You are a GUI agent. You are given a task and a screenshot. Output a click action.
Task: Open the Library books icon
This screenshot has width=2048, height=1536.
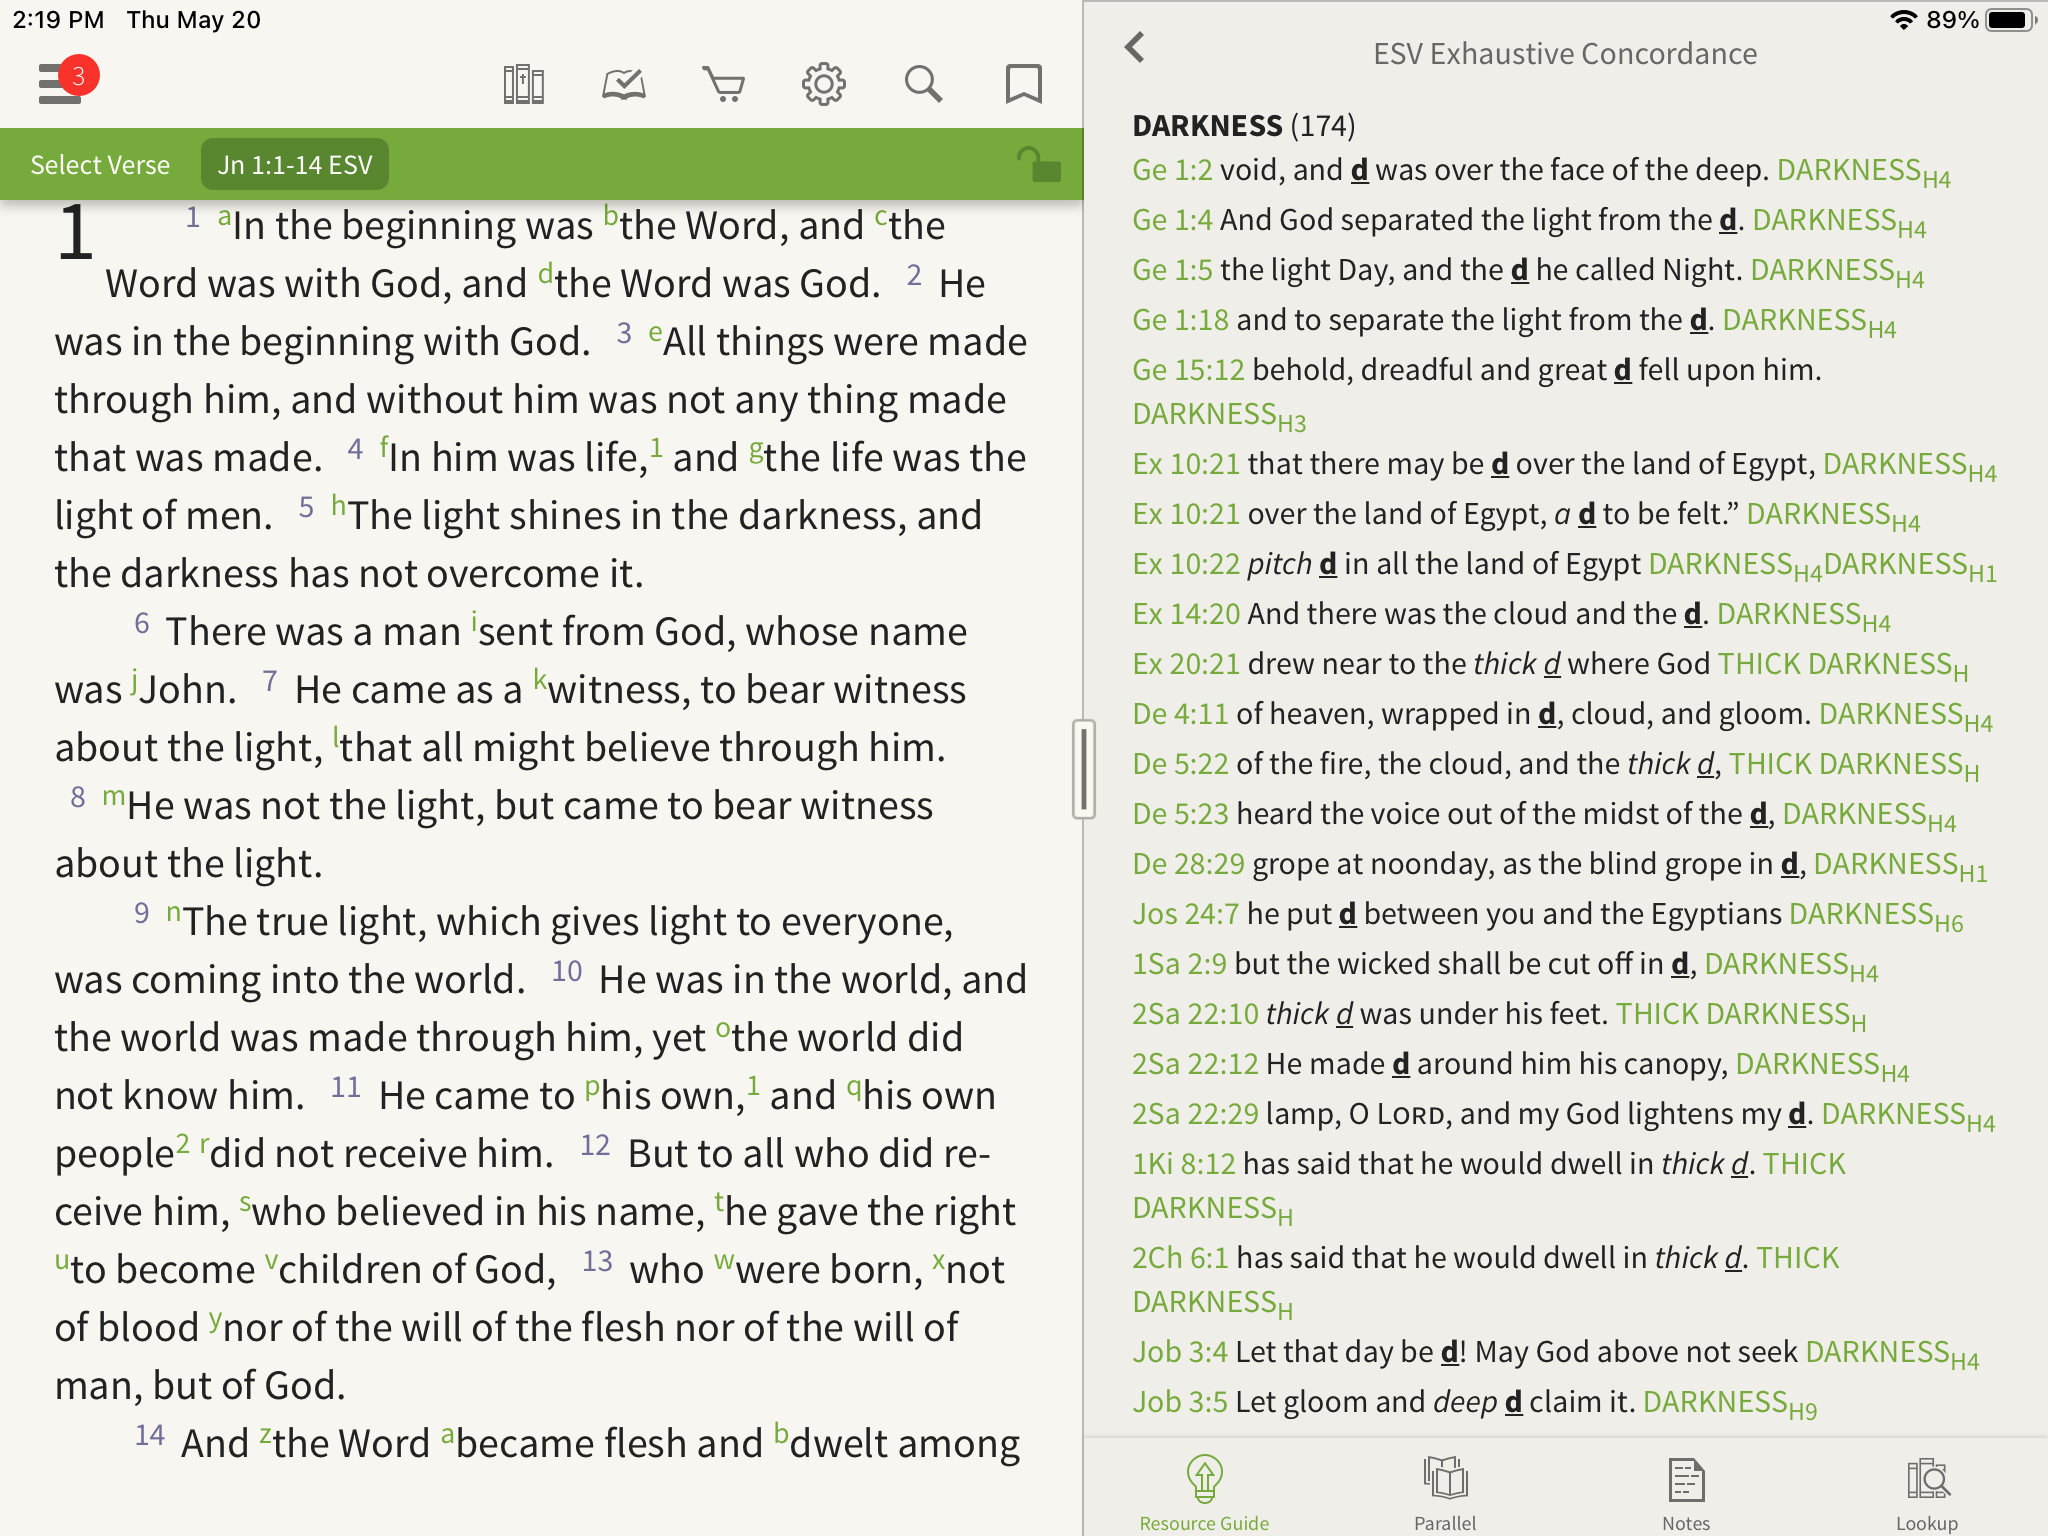[523, 84]
